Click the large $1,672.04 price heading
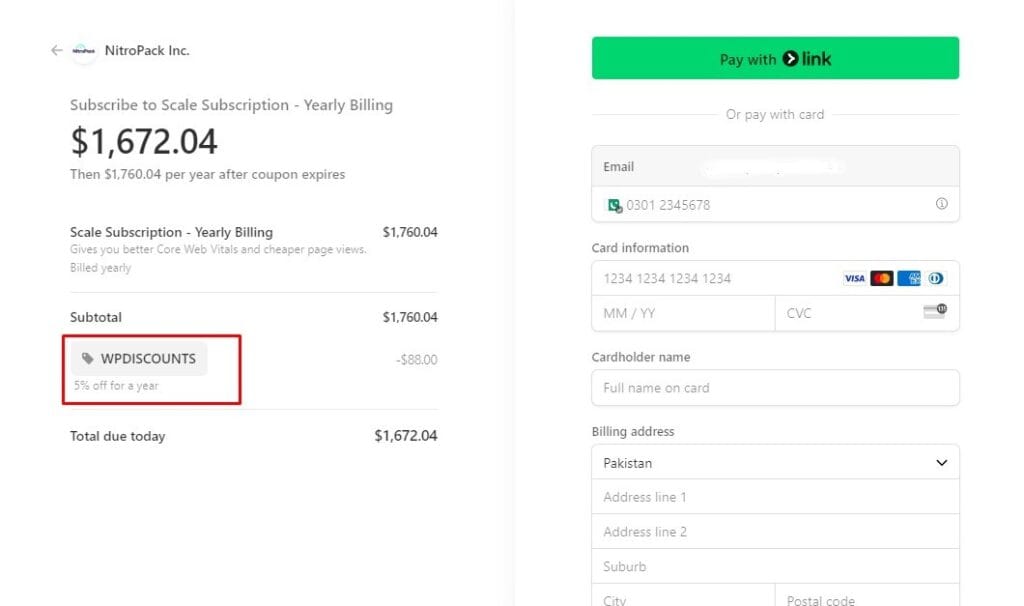 pyautogui.click(x=144, y=141)
